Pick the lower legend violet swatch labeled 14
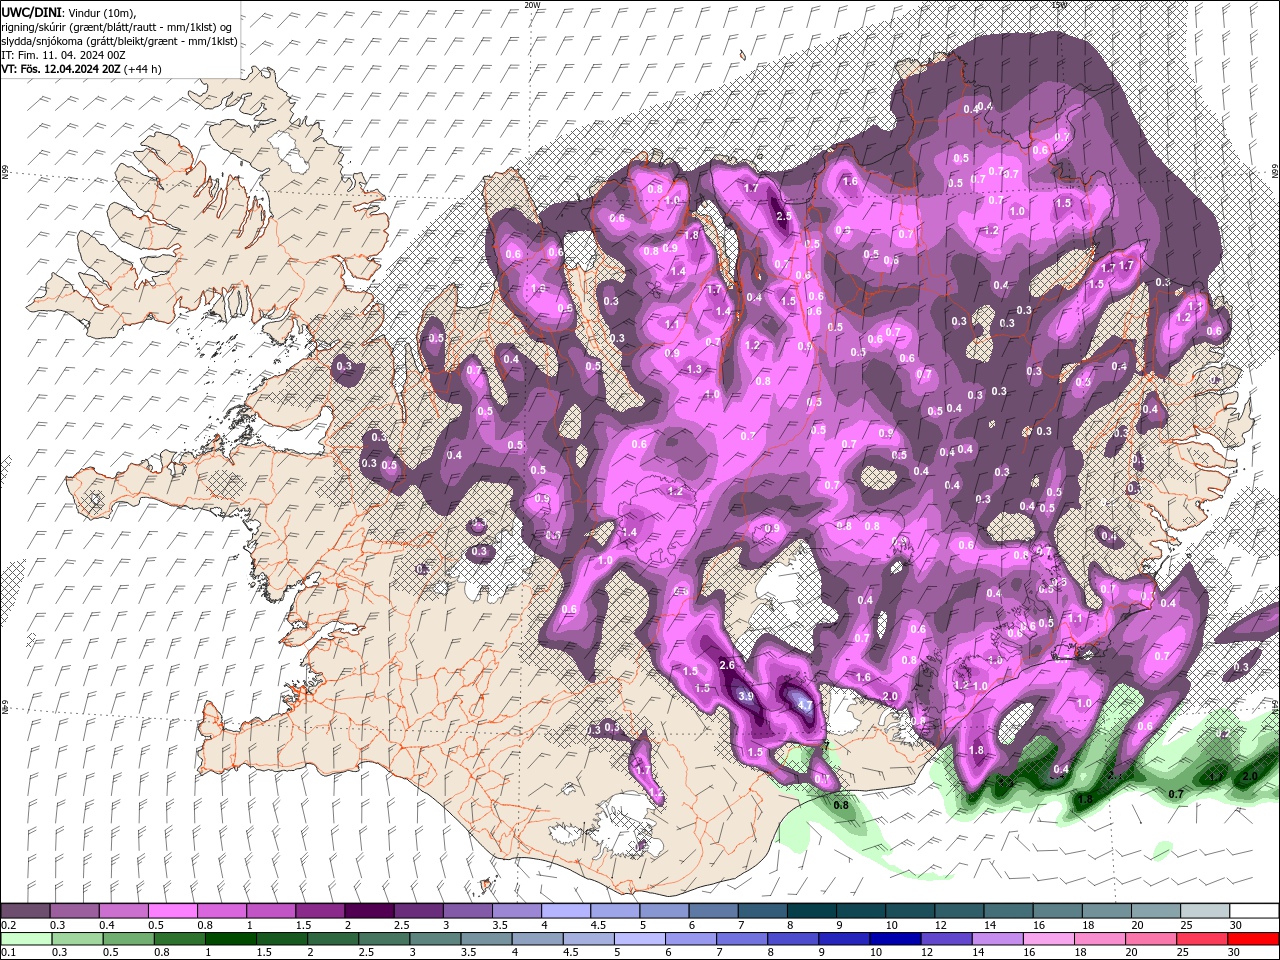The height and width of the screenshot is (960, 1280). (998, 939)
